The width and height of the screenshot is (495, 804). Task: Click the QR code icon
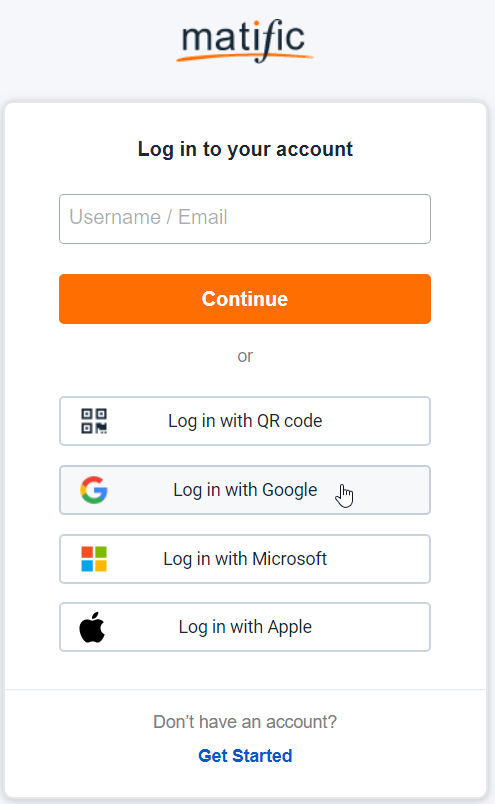point(94,421)
